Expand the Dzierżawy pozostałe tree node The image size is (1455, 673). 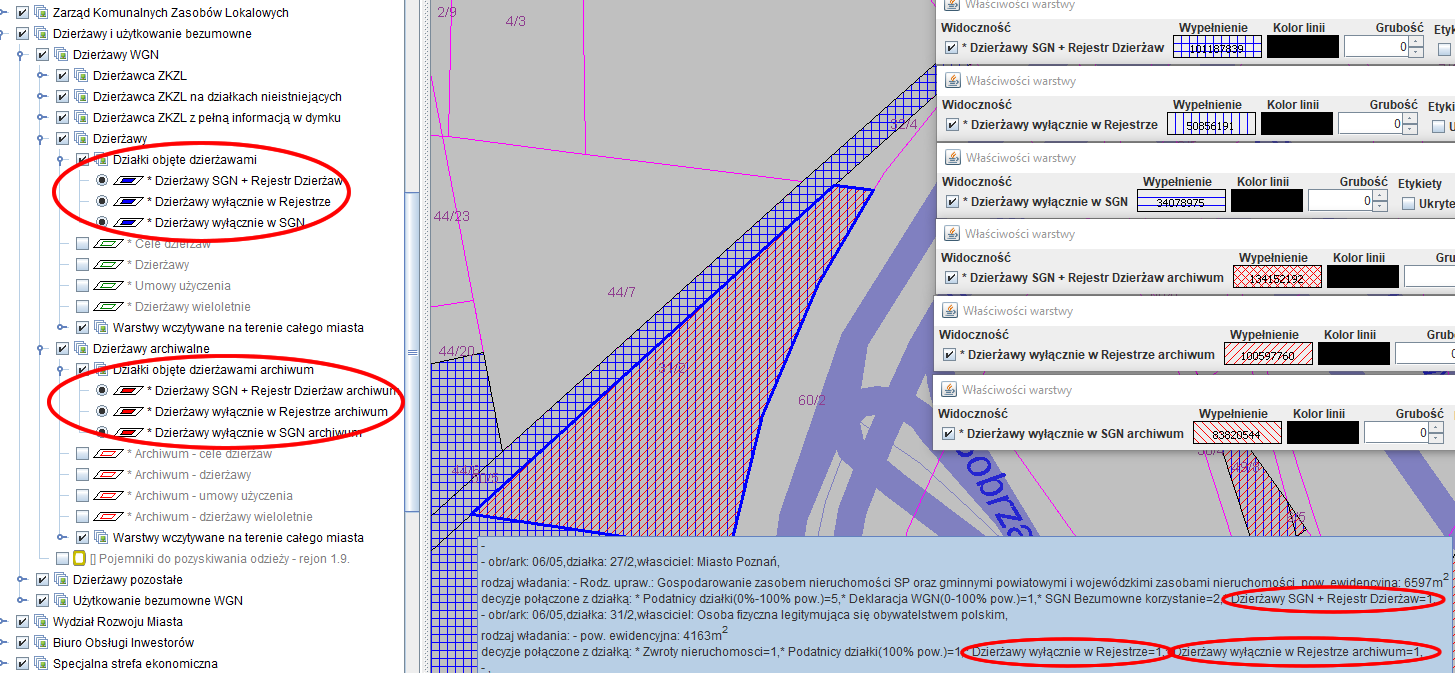pyautogui.click(x=23, y=580)
